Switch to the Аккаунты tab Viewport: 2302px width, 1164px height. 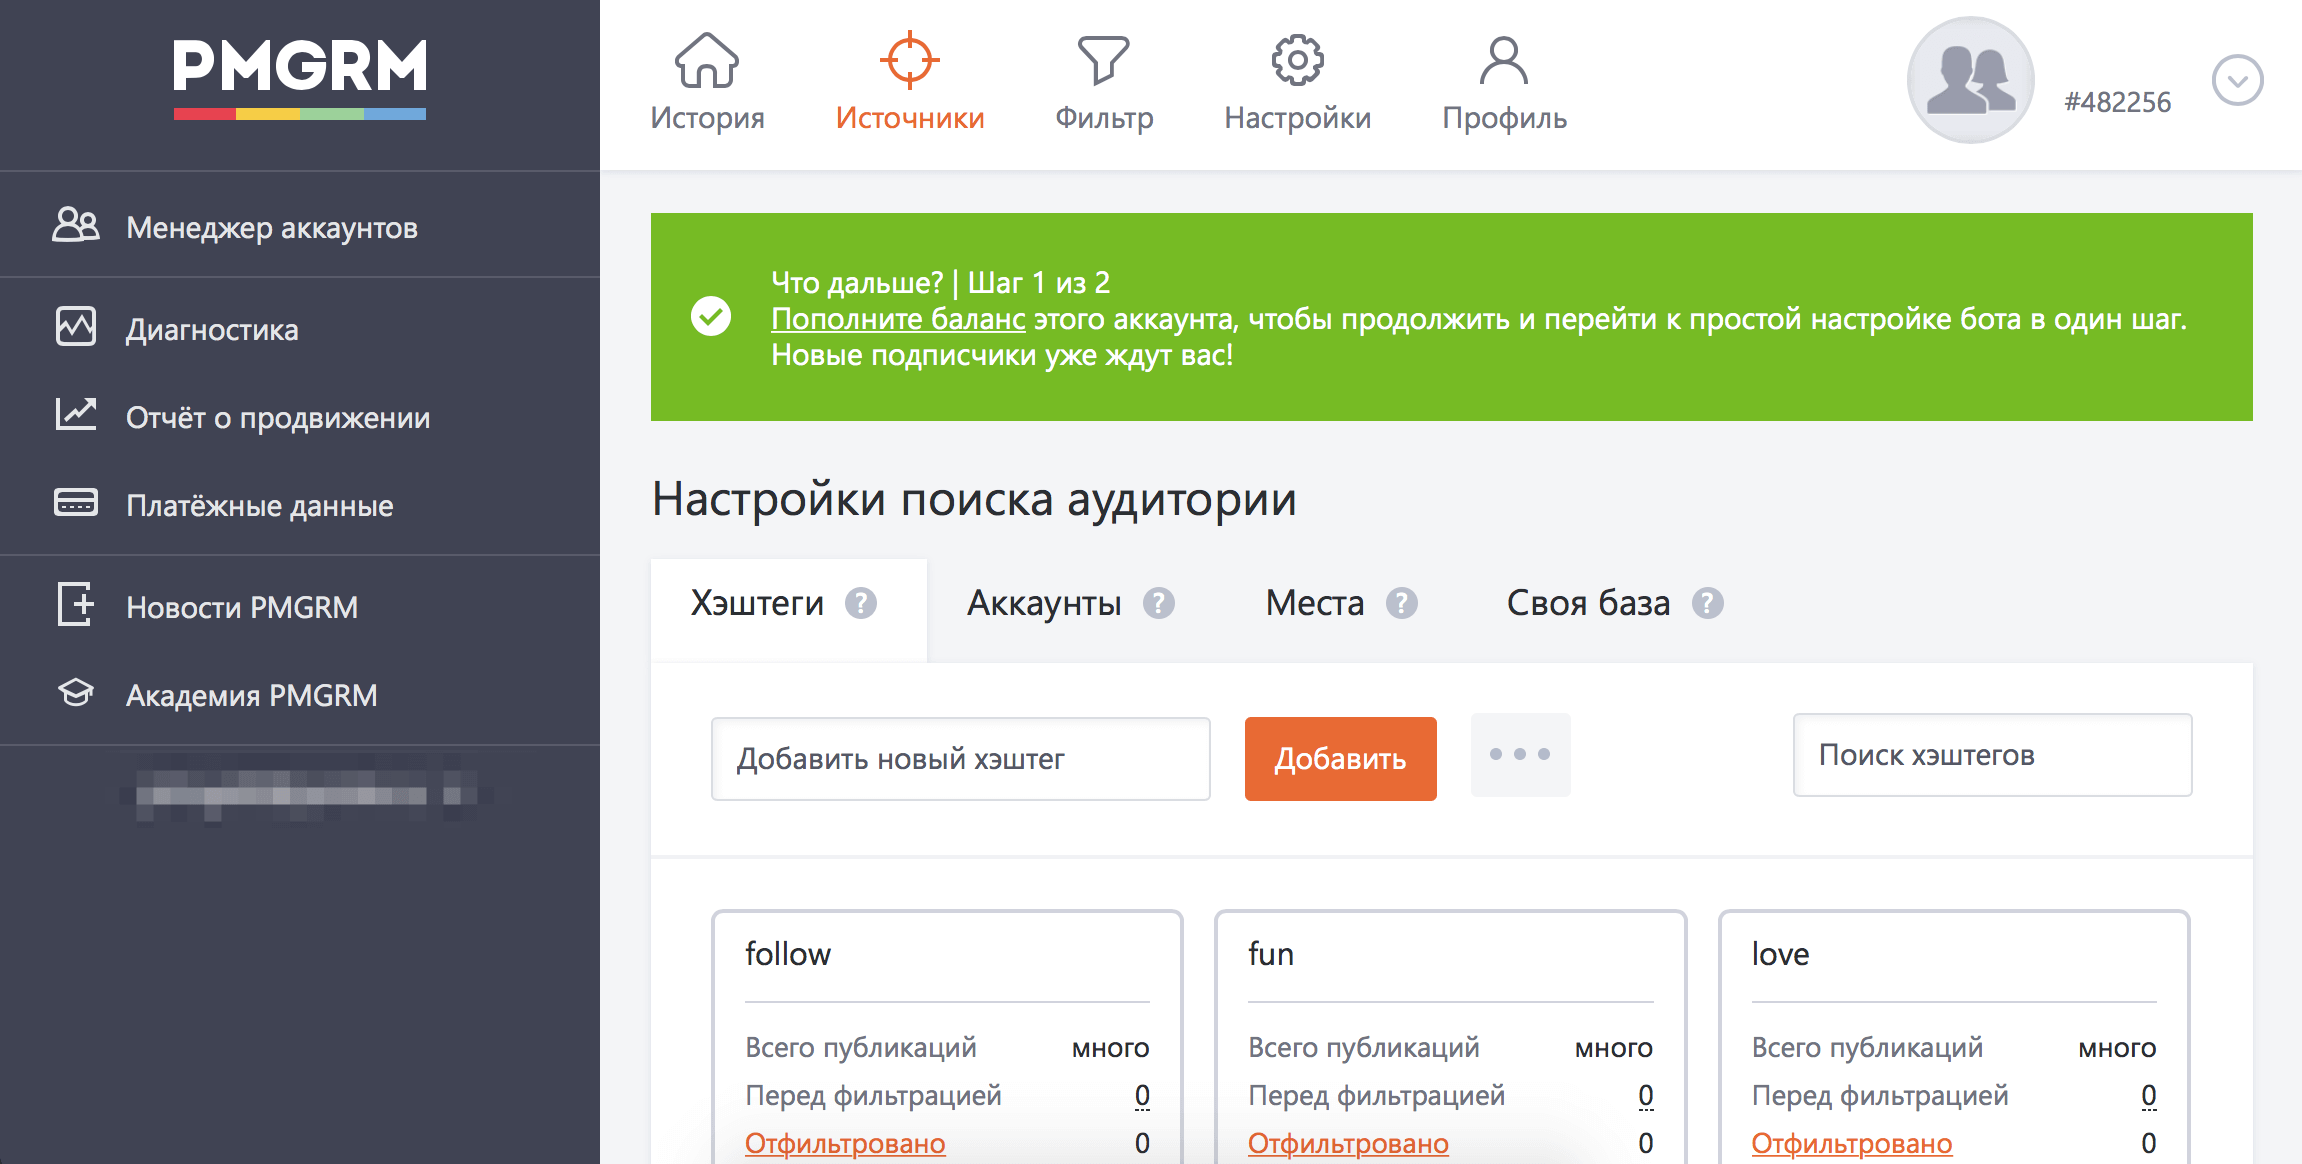1044,603
